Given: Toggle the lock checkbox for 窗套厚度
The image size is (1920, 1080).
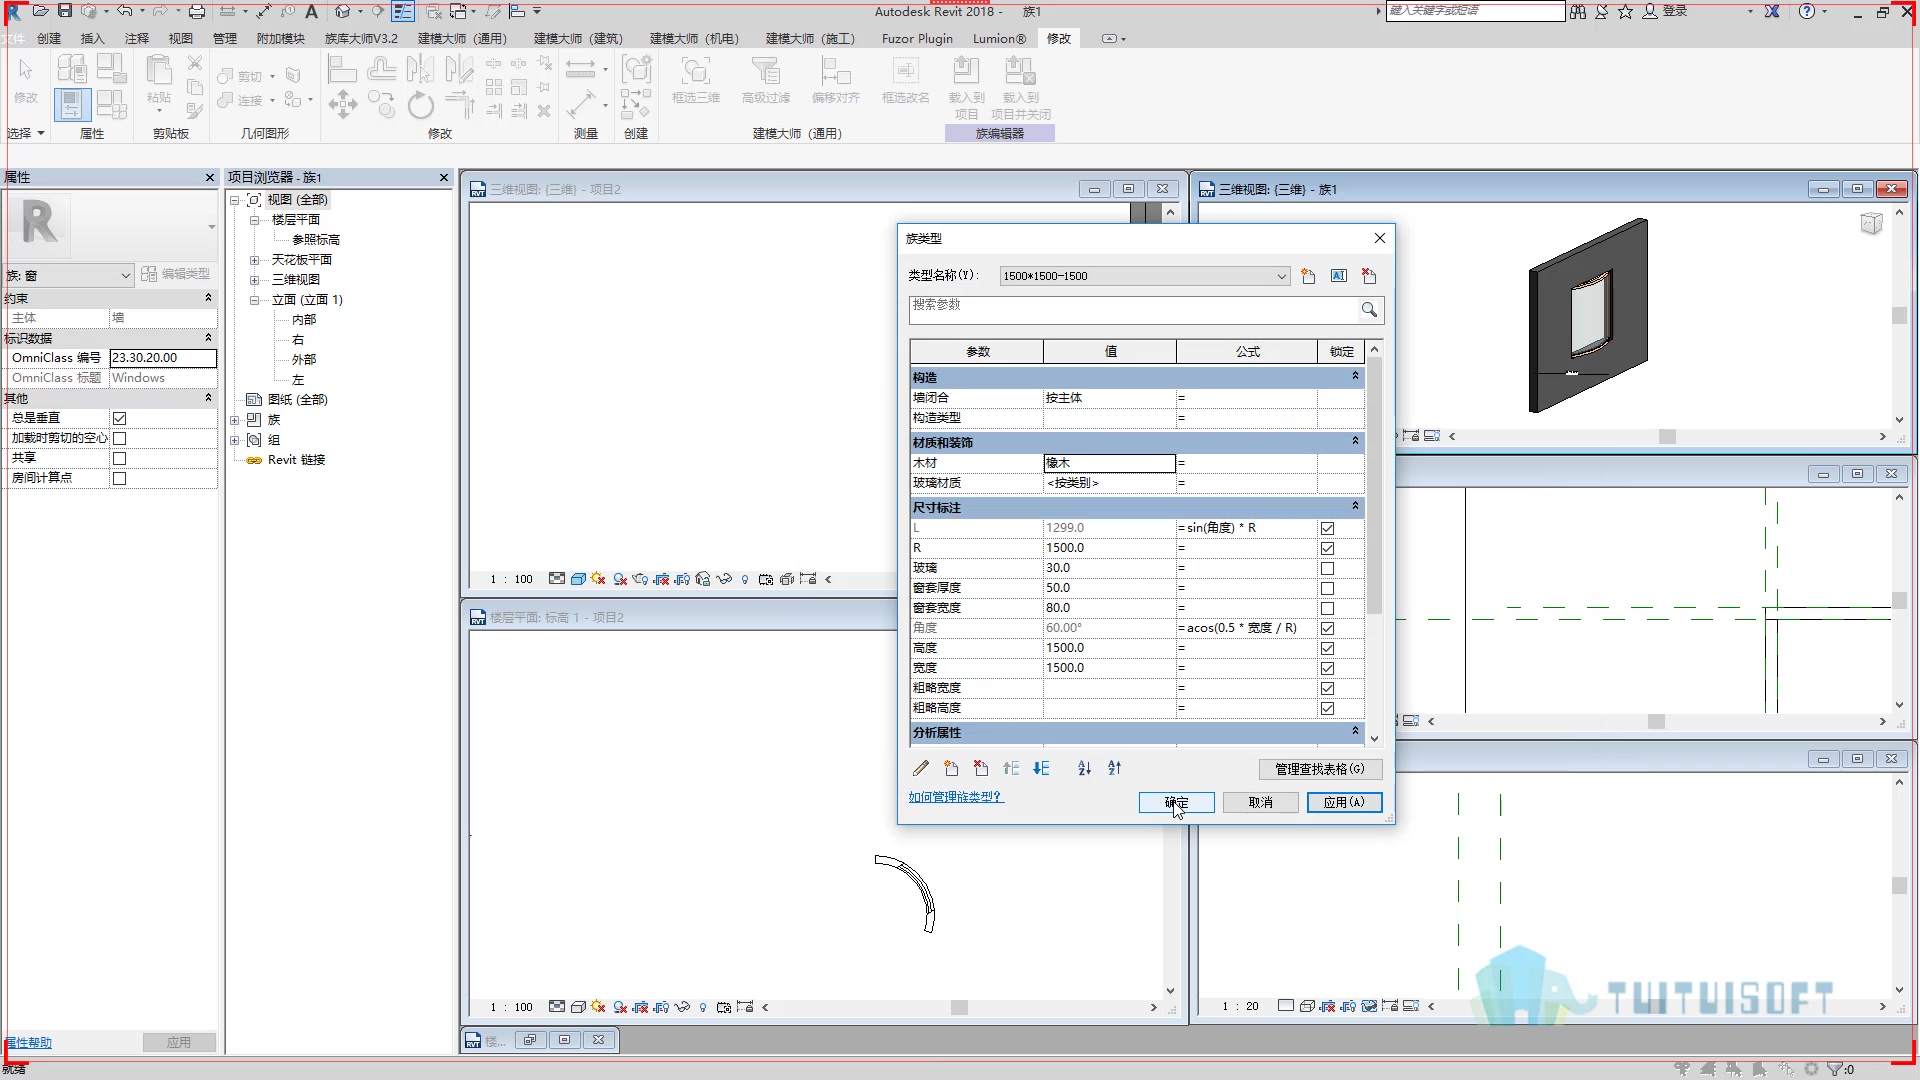Looking at the screenshot, I should [1327, 588].
